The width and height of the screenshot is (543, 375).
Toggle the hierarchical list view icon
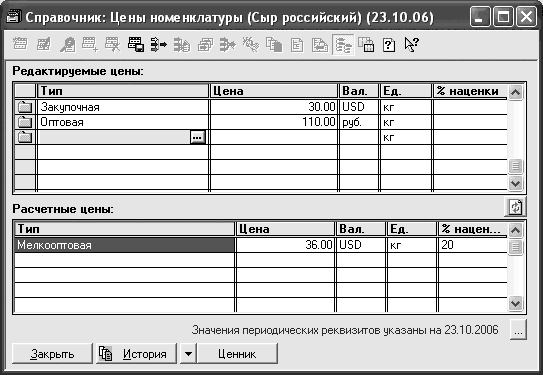[343, 45]
